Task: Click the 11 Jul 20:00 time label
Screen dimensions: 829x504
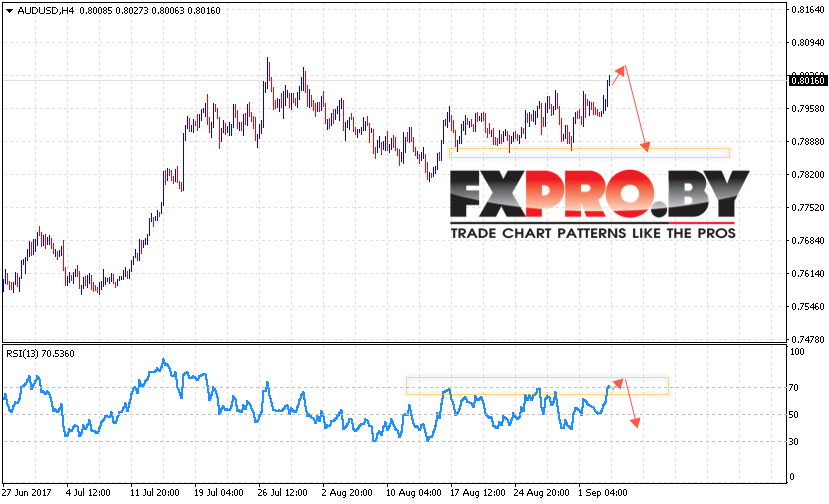Action: 154,492
